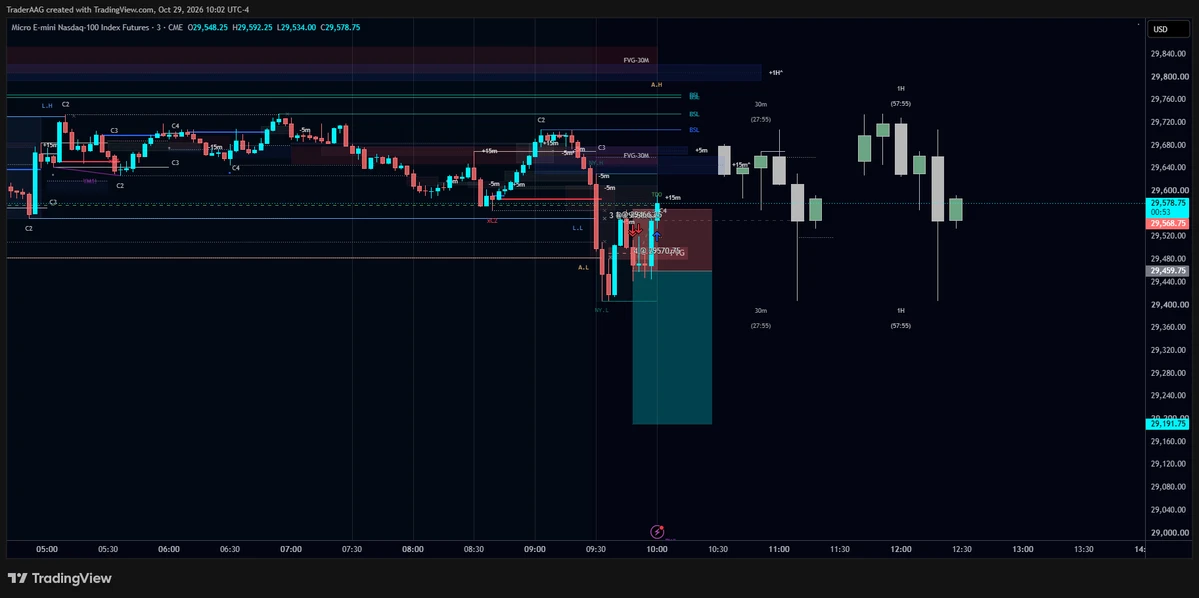
Task: Select the blue BSL line label
Action: pyautogui.click(x=694, y=130)
